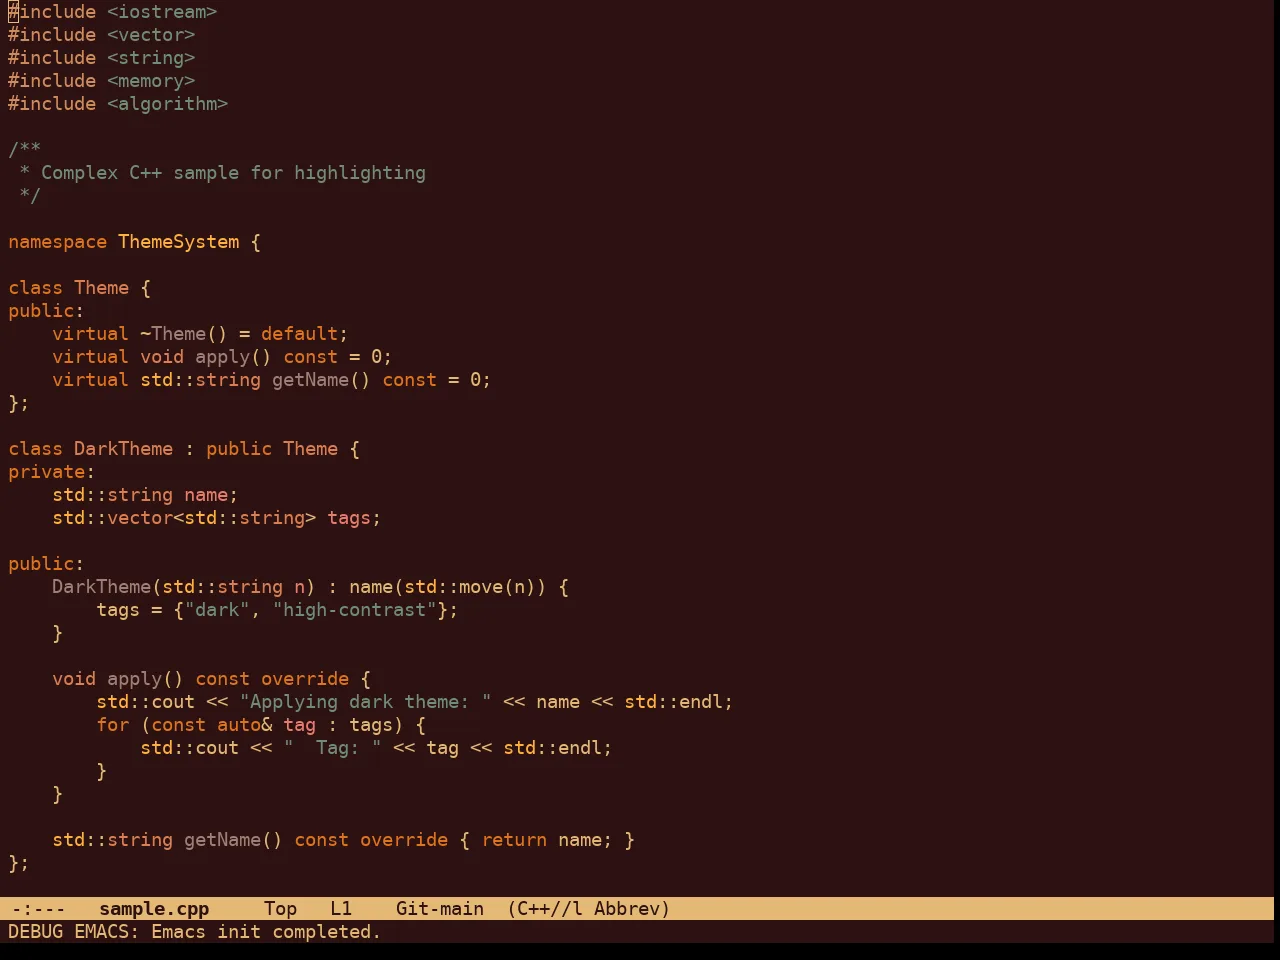The height and width of the screenshot is (960, 1280).
Task: Click the C++//l major mode indicator
Action: [x=545, y=909]
